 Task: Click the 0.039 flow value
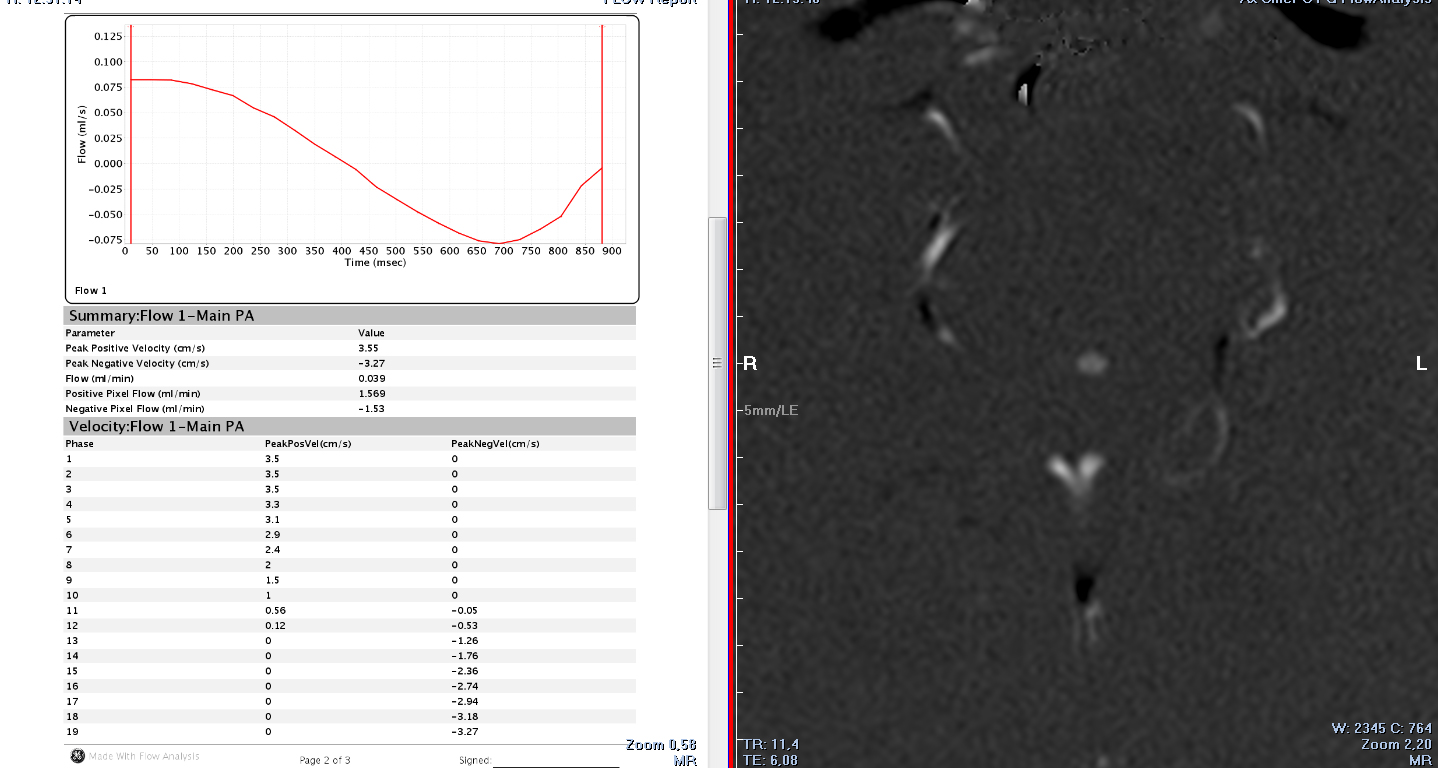pyautogui.click(x=372, y=378)
